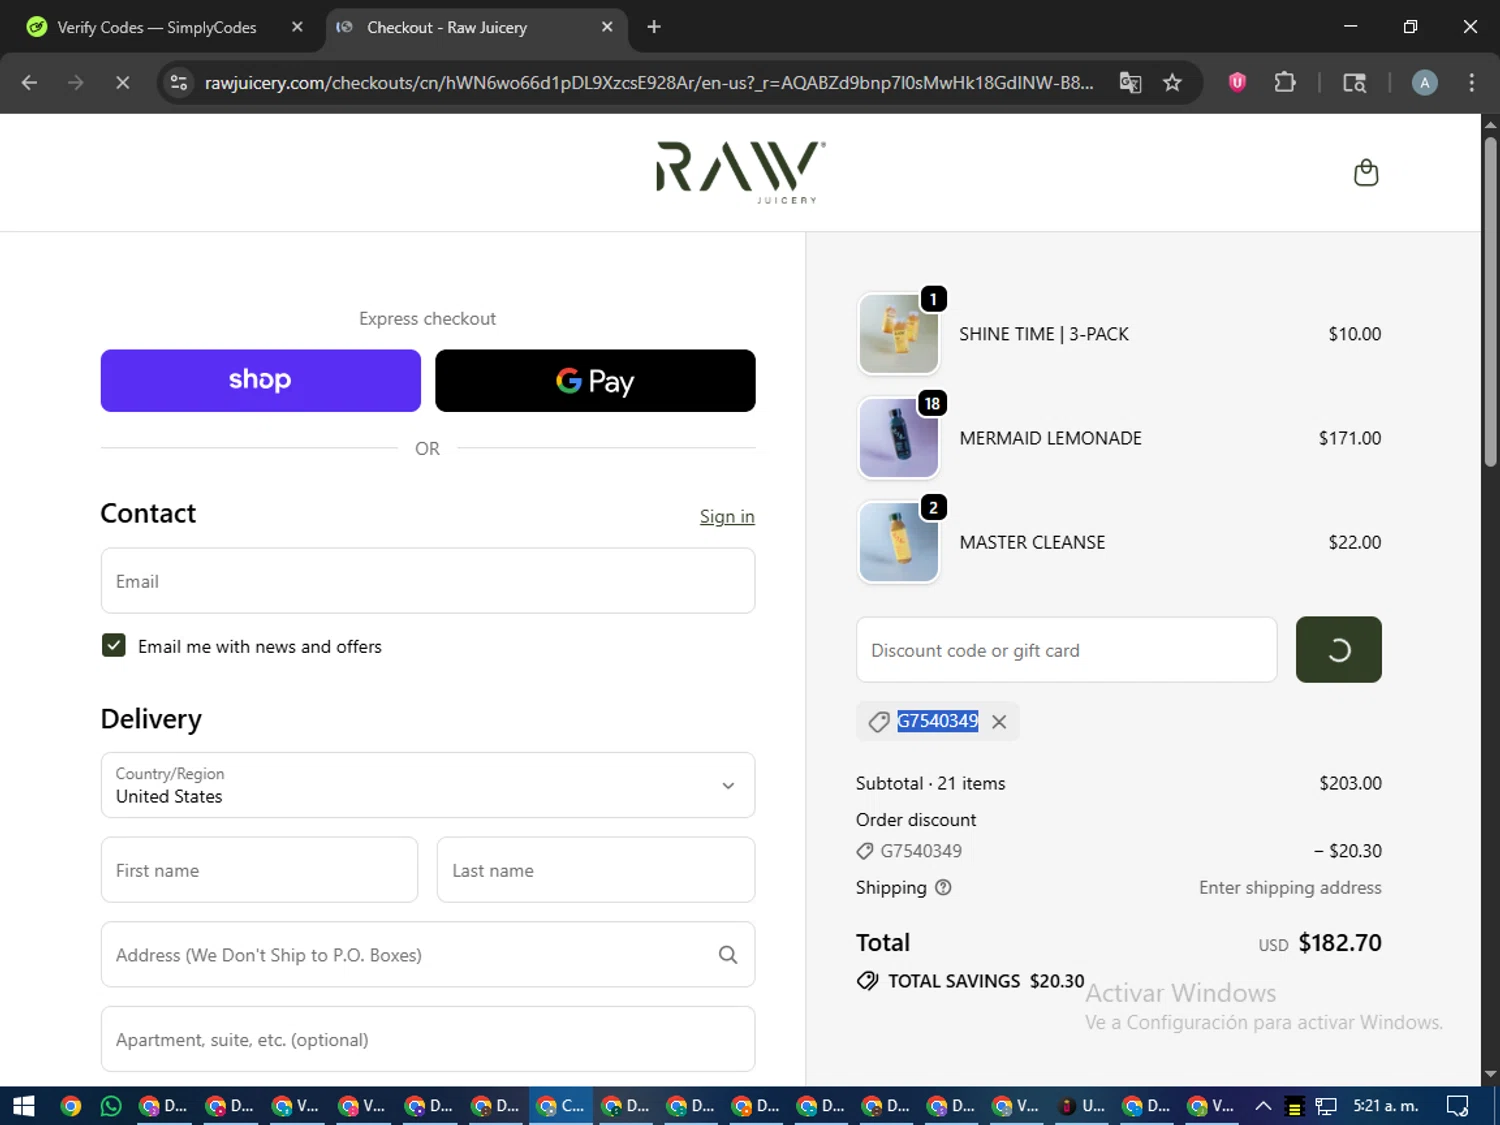Focus the Last name field
The width and height of the screenshot is (1500, 1125).
[596, 870]
